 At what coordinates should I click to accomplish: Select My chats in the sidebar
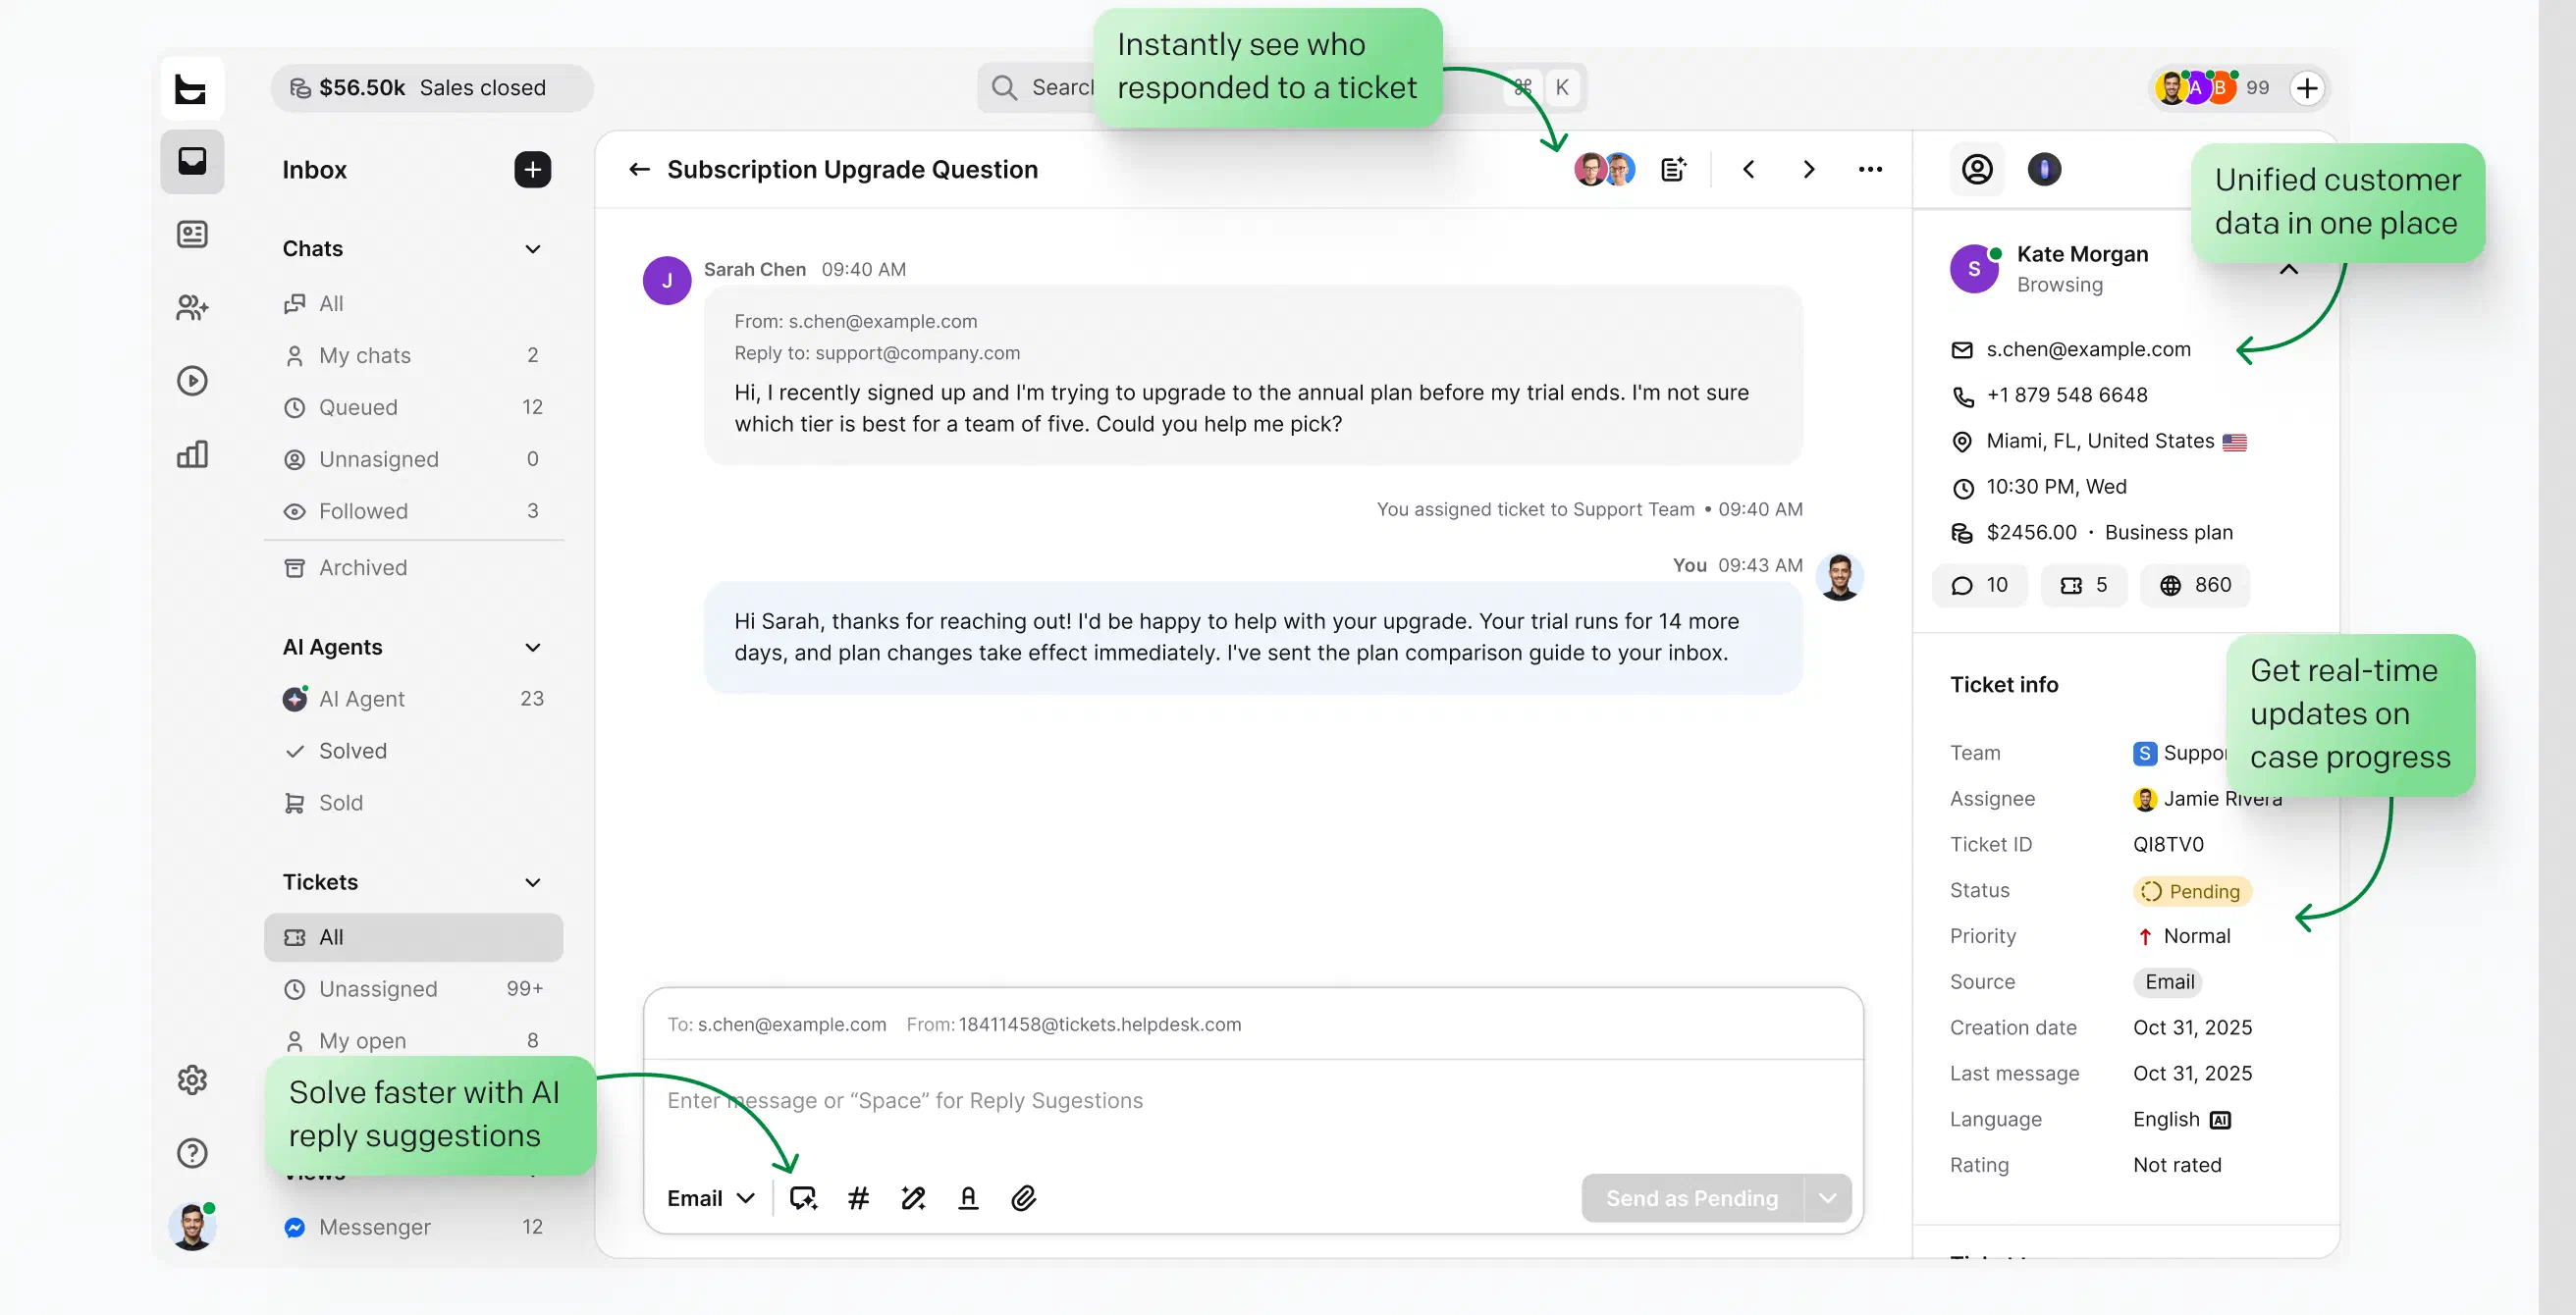coord(413,356)
